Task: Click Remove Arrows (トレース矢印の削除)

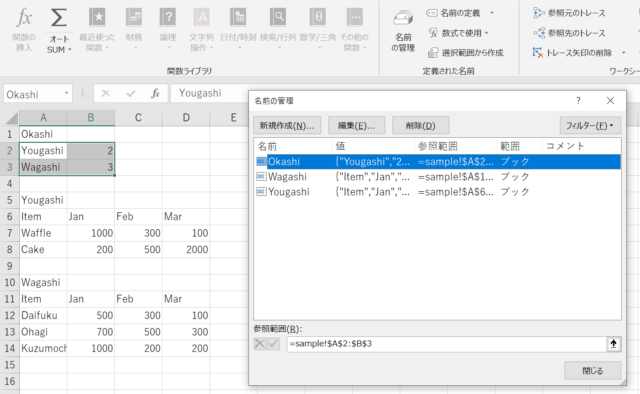Action: [572, 53]
